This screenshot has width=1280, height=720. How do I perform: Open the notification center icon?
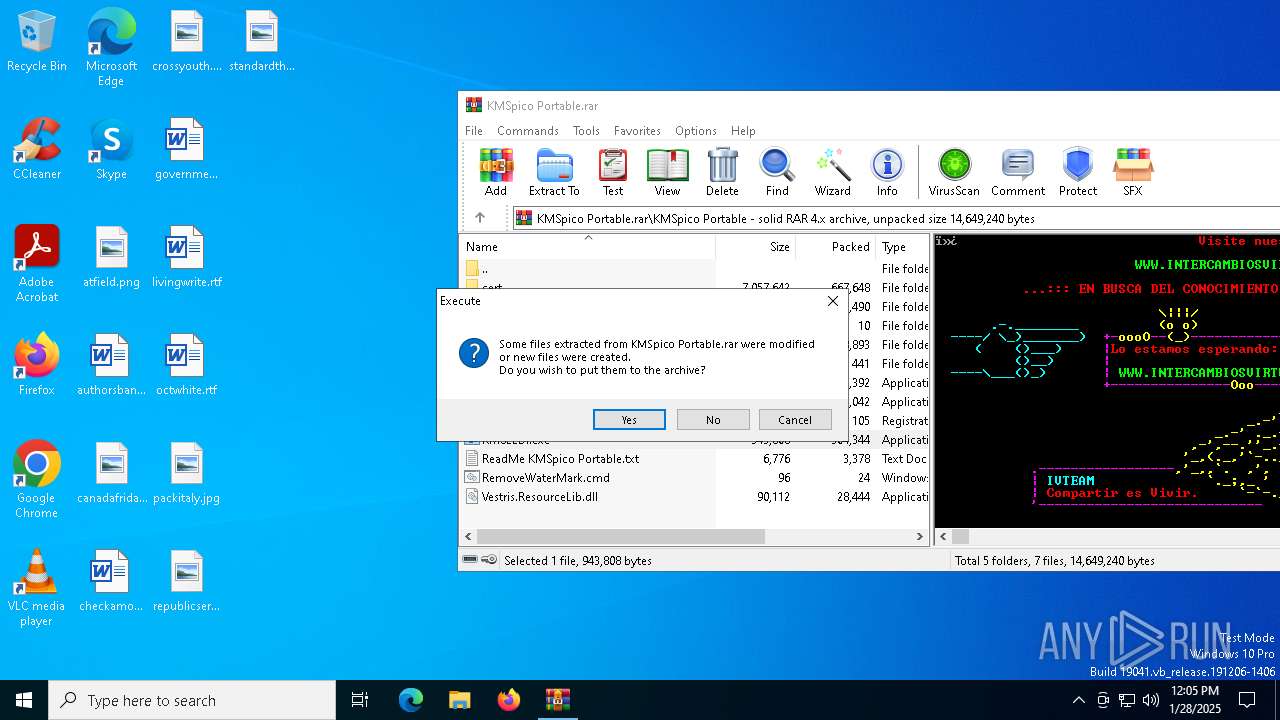click(1247, 700)
